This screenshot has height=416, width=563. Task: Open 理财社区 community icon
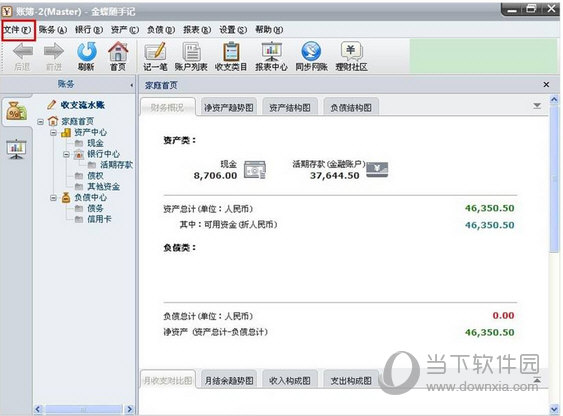352,51
